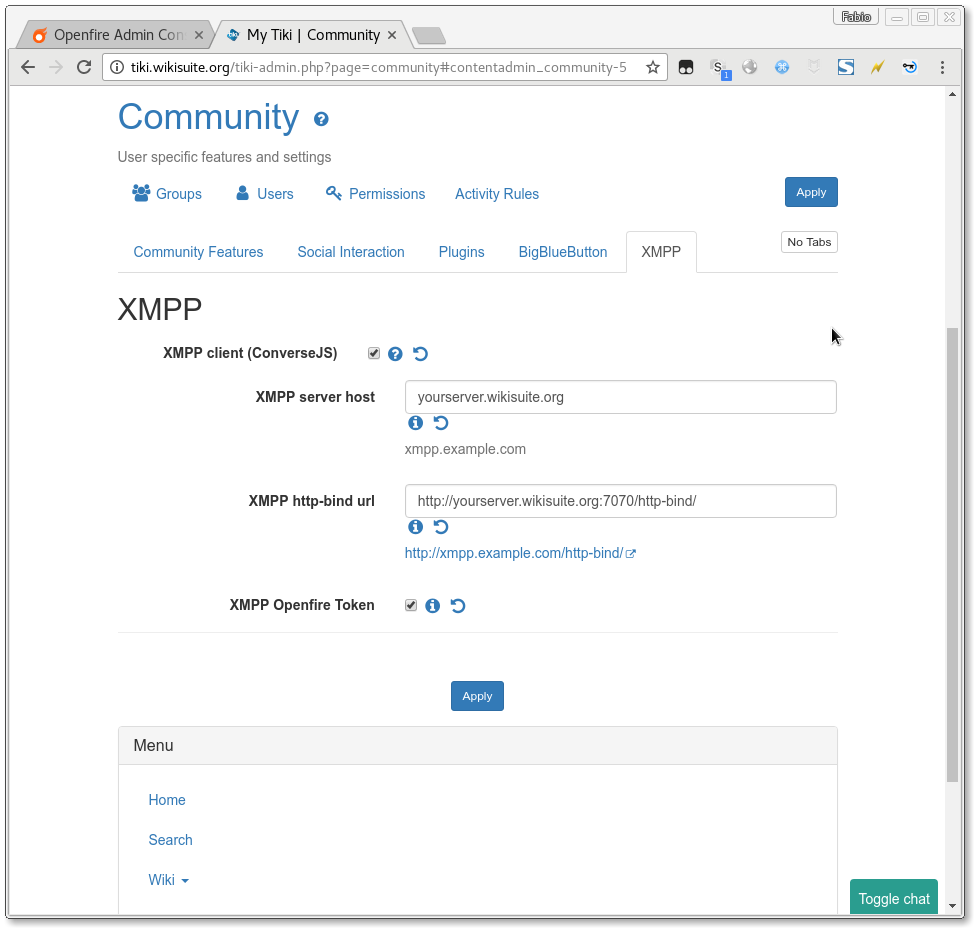Open the Social Interaction tab
The height and width of the screenshot is (928, 974).
(351, 252)
